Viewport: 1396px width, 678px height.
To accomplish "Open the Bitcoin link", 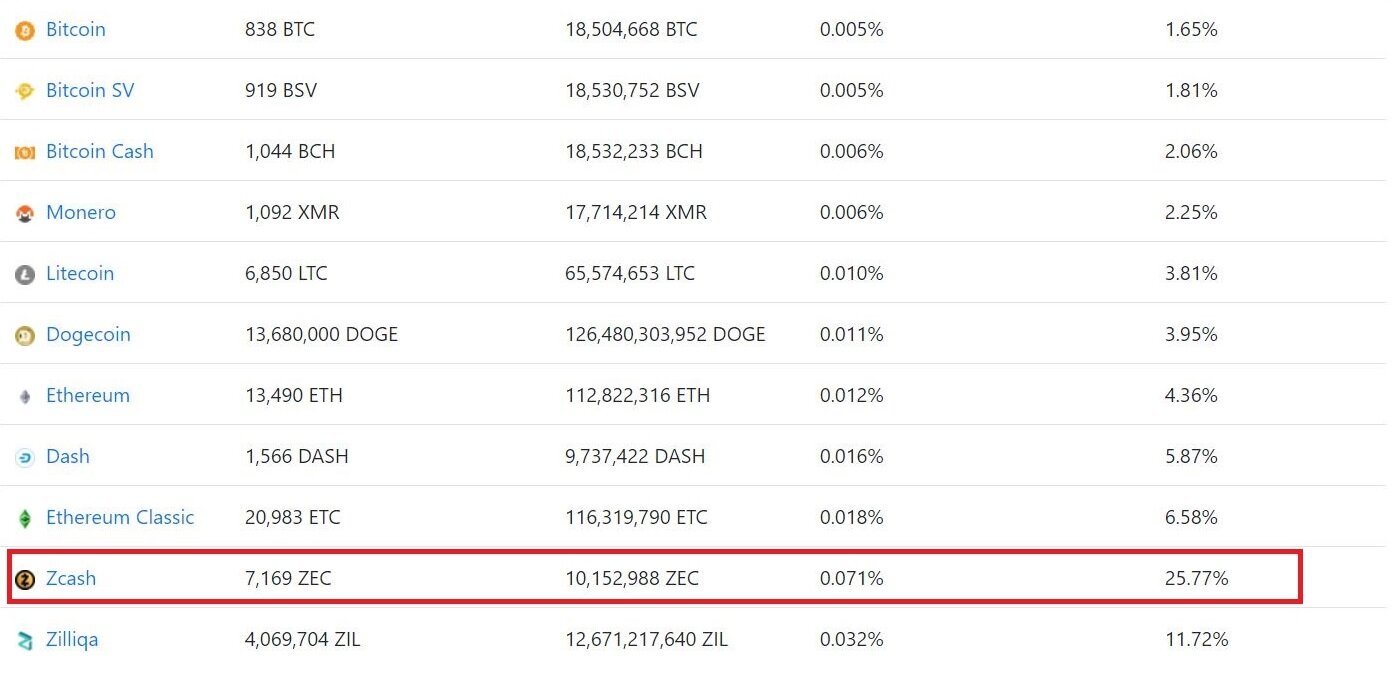I will pos(76,30).
